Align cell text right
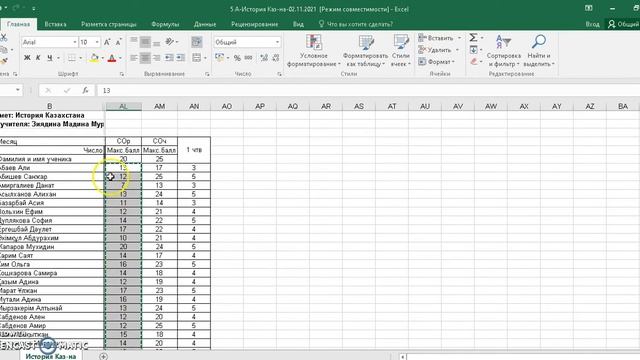The height and width of the screenshot is (360, 640). (x=156, y=58)
